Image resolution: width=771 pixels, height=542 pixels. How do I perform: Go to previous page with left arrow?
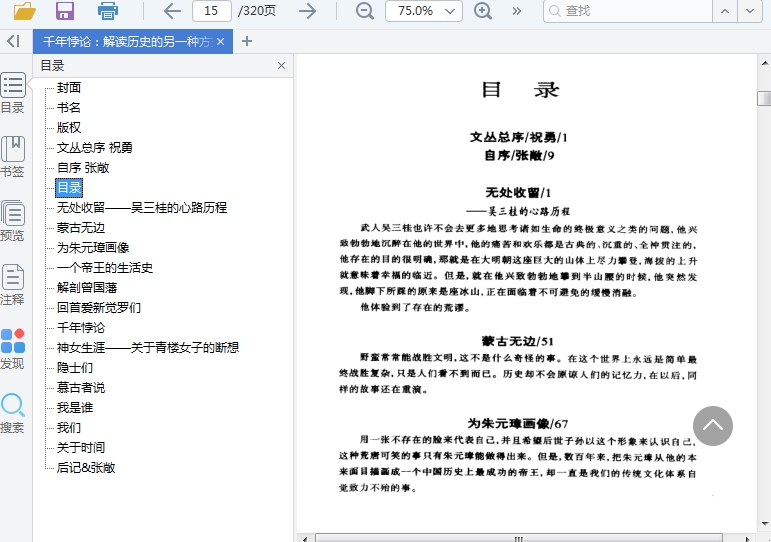[172, 11]
